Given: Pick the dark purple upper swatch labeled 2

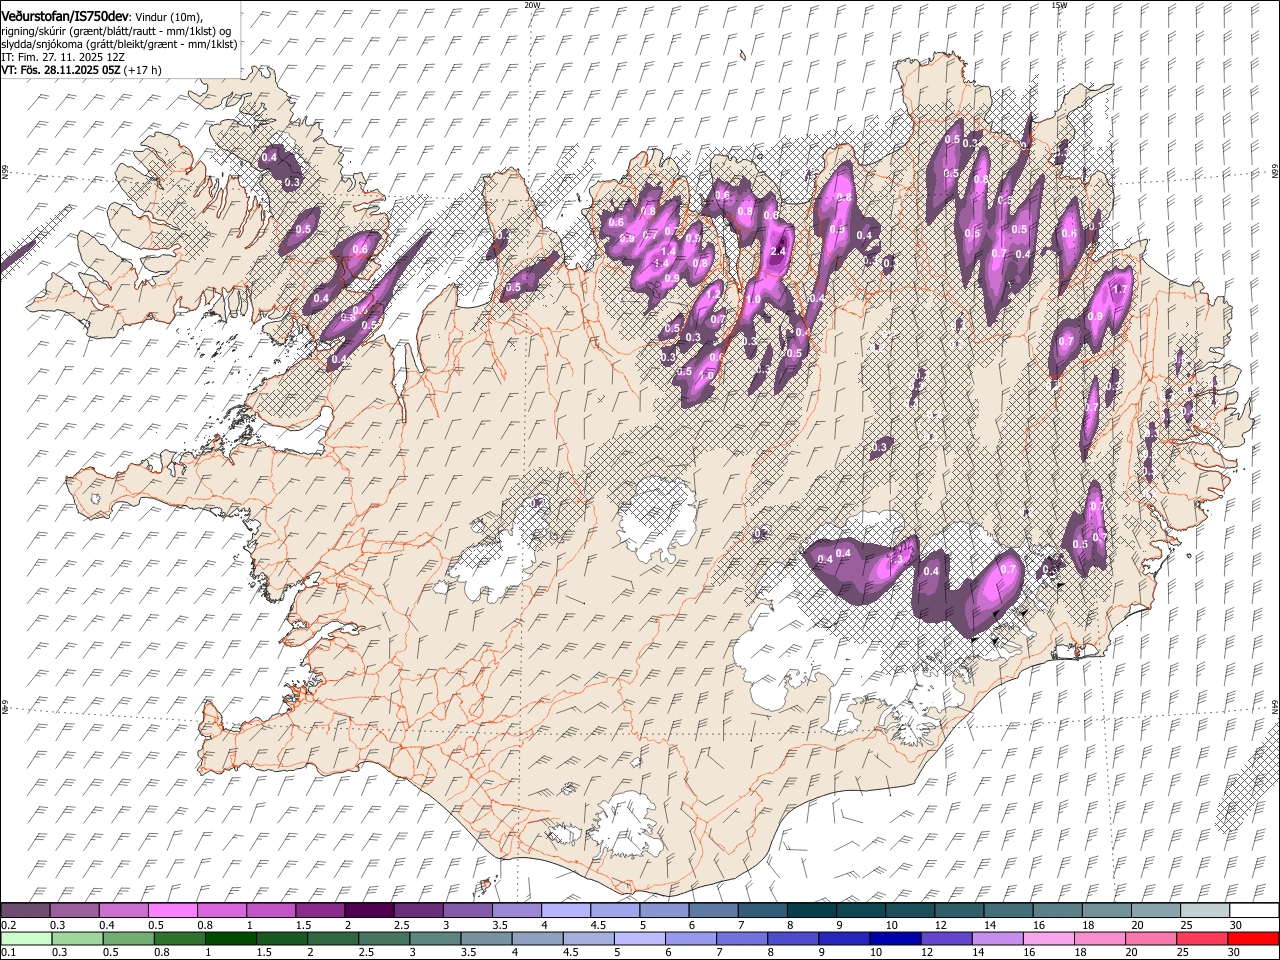Looking at the screenshot, I should click(x=369, y=910).
